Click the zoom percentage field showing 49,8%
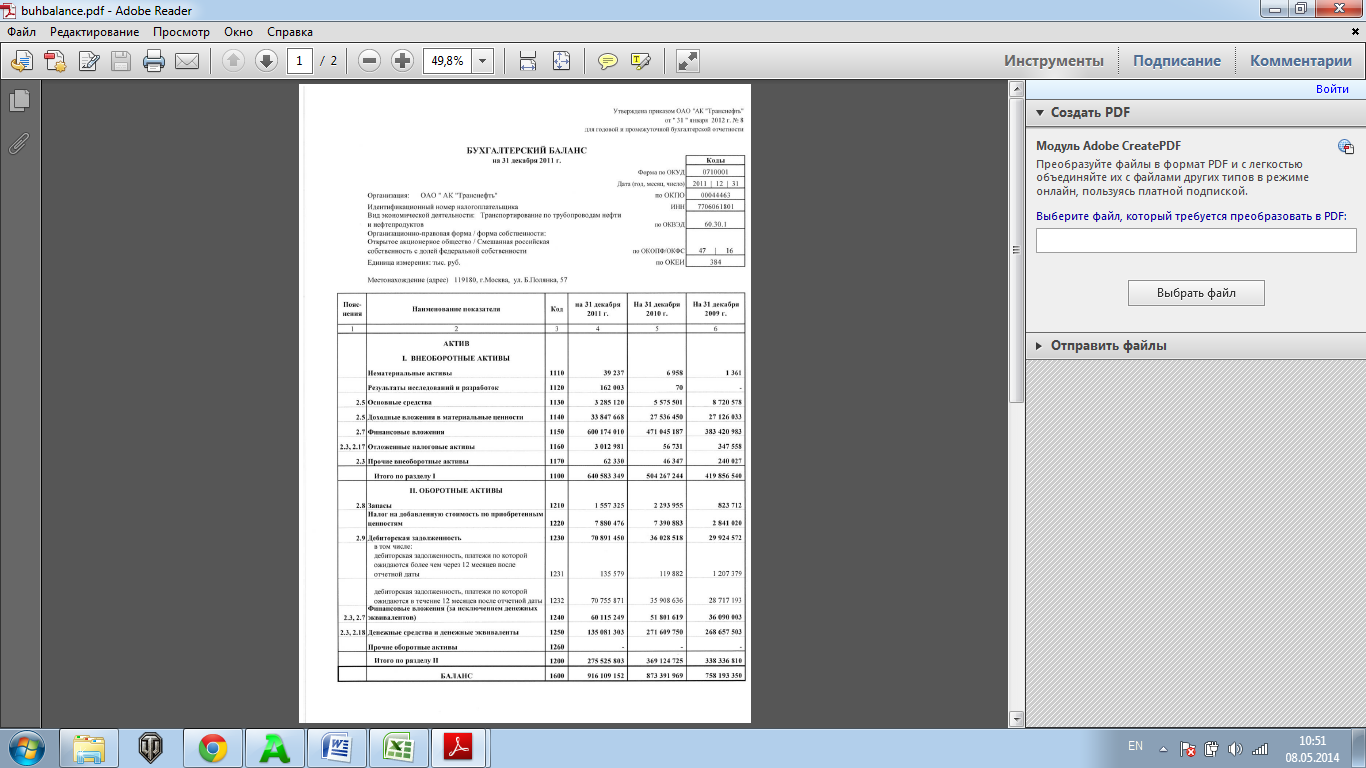This screenshot has width=1366, height=768. click(x=447, y=61)
